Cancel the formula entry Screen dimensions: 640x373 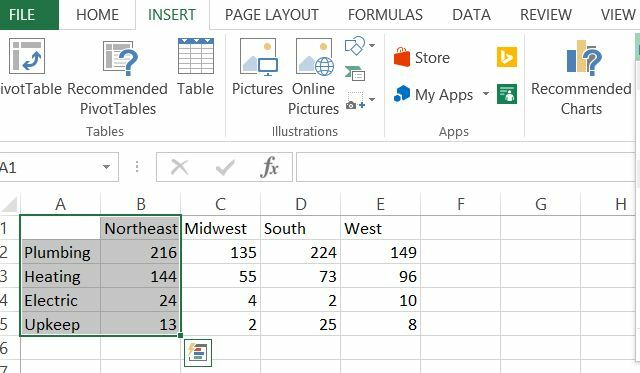point(180,167)
